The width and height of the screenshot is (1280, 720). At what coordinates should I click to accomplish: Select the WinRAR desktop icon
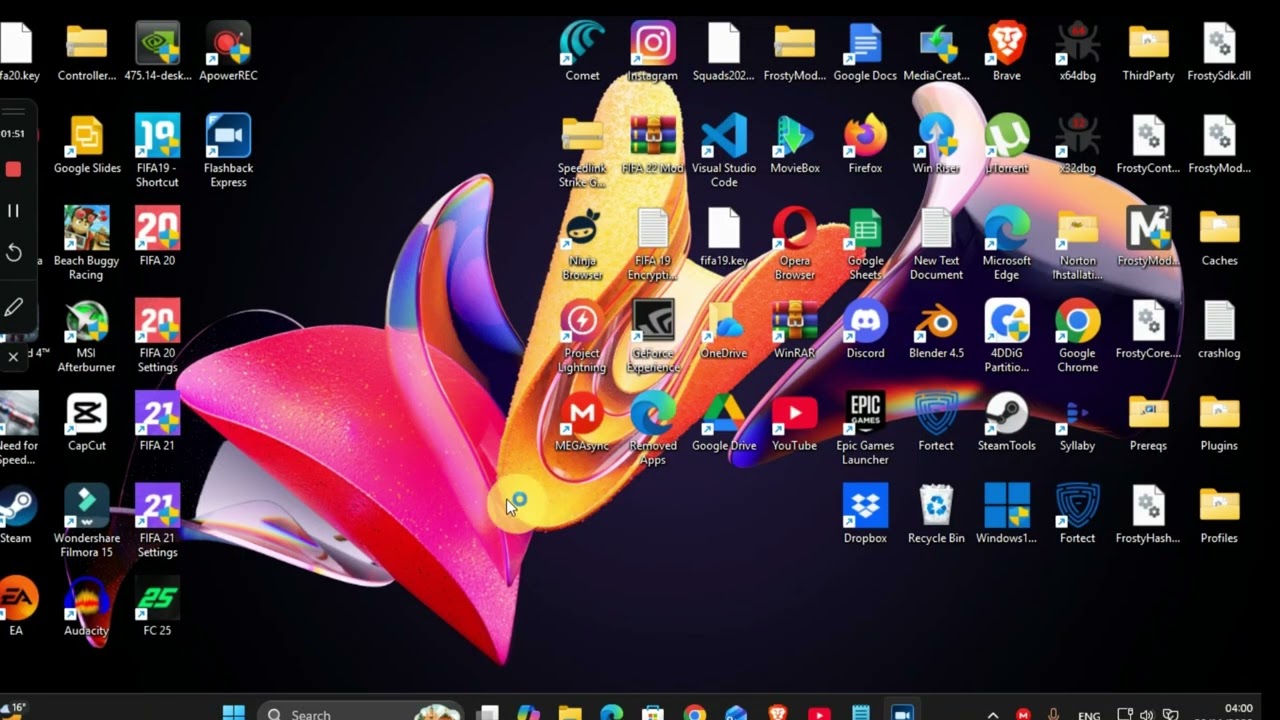click(x=795, y=330)
